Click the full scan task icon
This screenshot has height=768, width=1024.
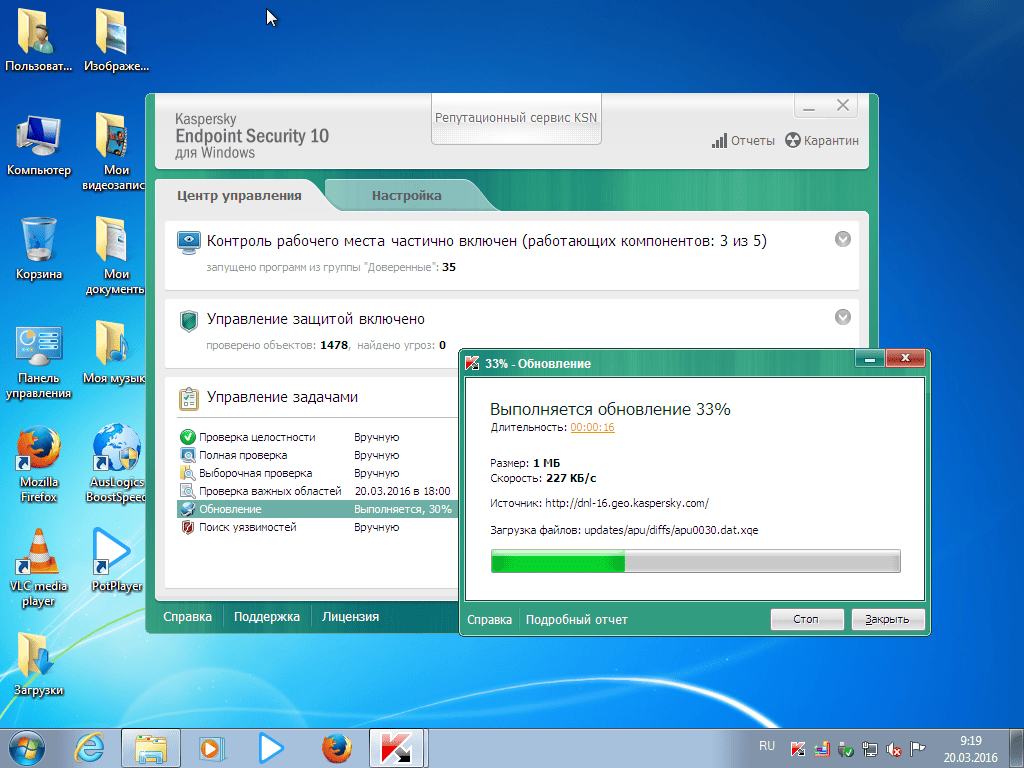tap(187, 455)
